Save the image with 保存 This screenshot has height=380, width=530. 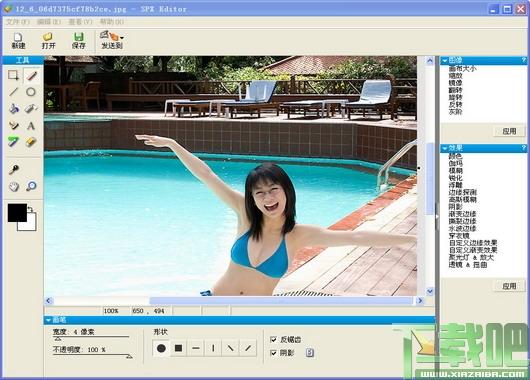click(78, 41)
